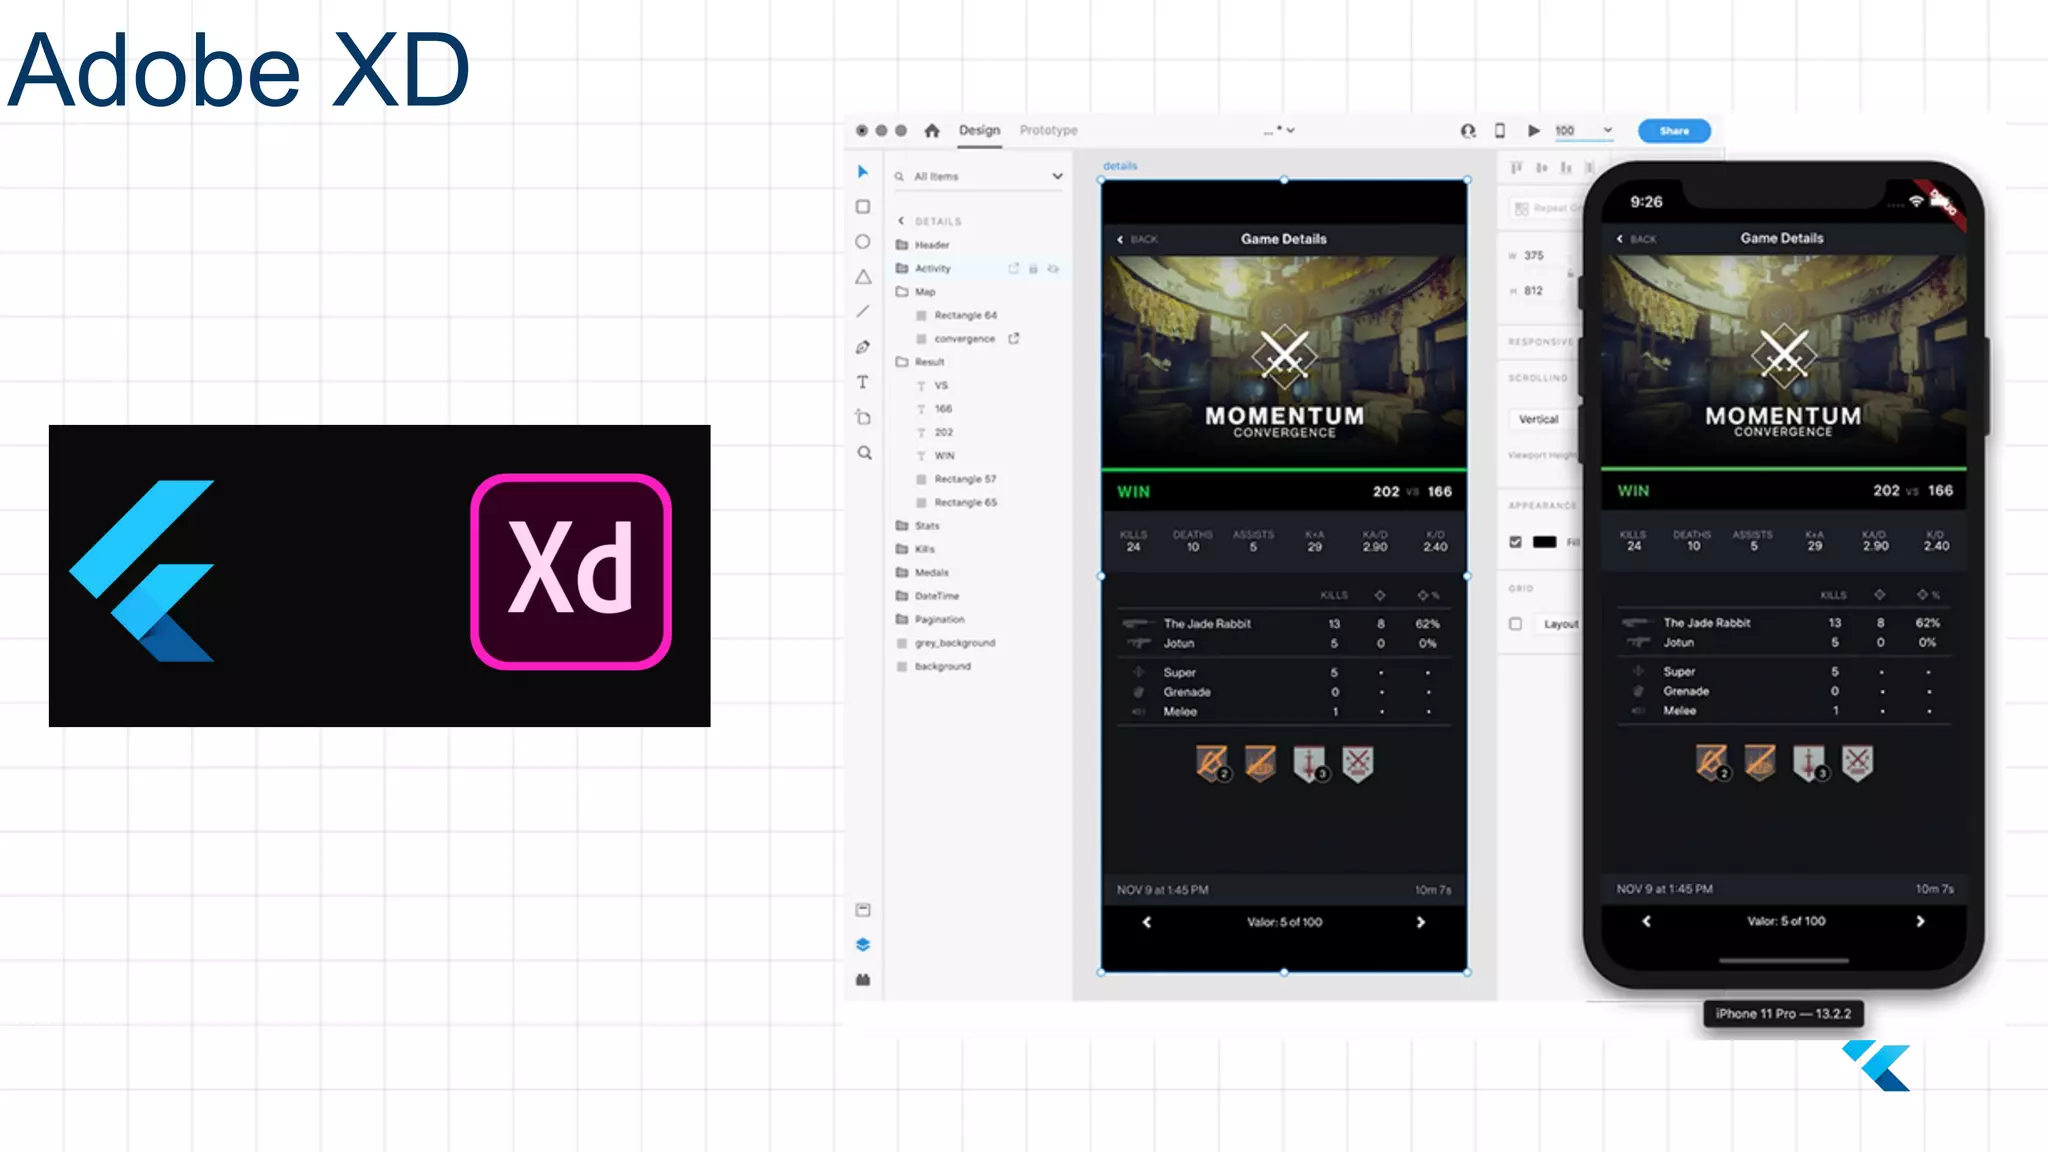This screenshot has width=2048, height=1152.
Task: Collapse the Result folder
Action: point(902,362)
